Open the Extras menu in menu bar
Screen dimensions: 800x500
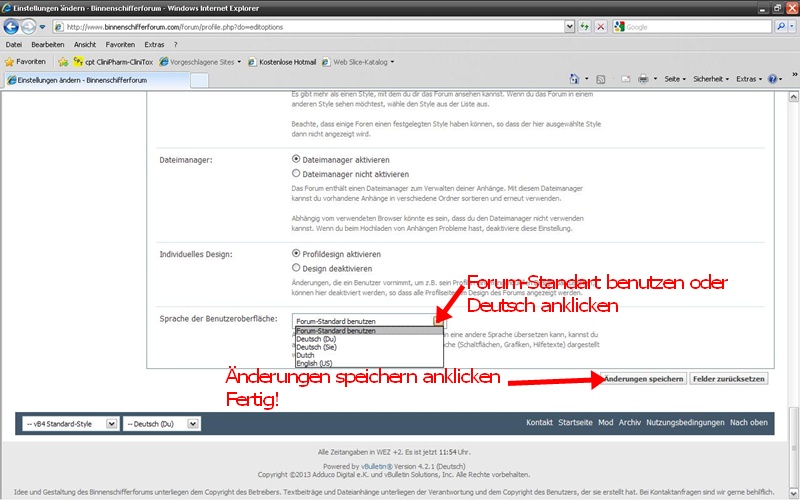click(154, 45)
